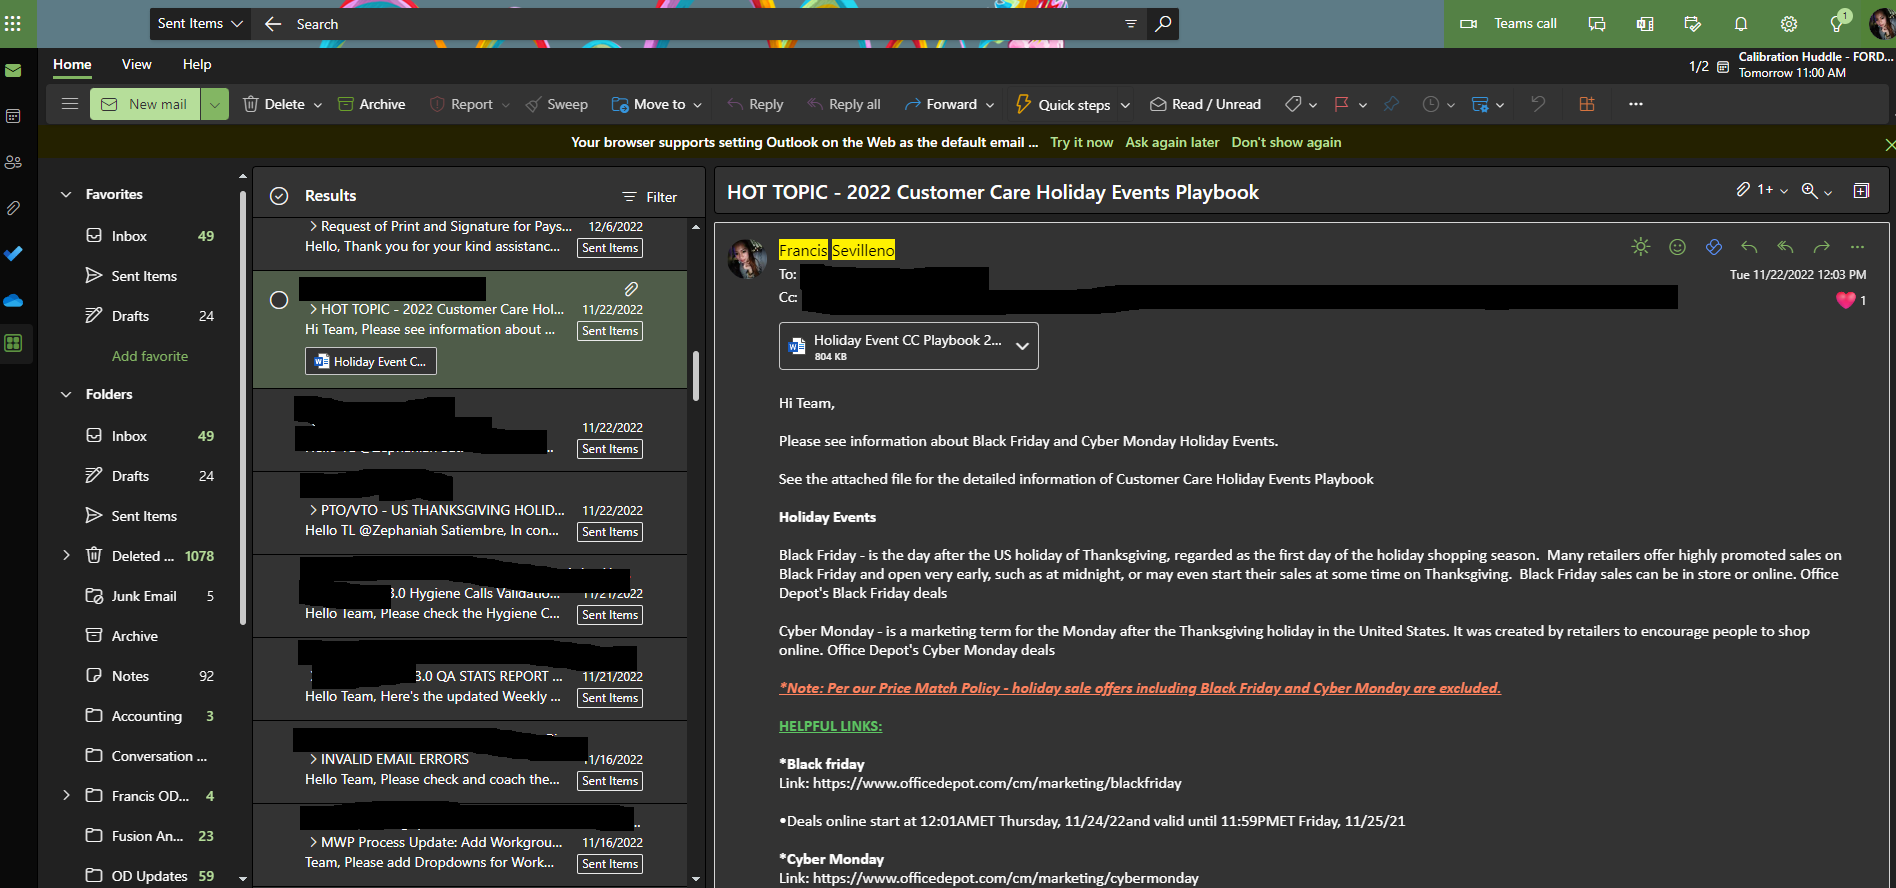Add a reaction with the smiley icon

click(x=1678, y=247)
